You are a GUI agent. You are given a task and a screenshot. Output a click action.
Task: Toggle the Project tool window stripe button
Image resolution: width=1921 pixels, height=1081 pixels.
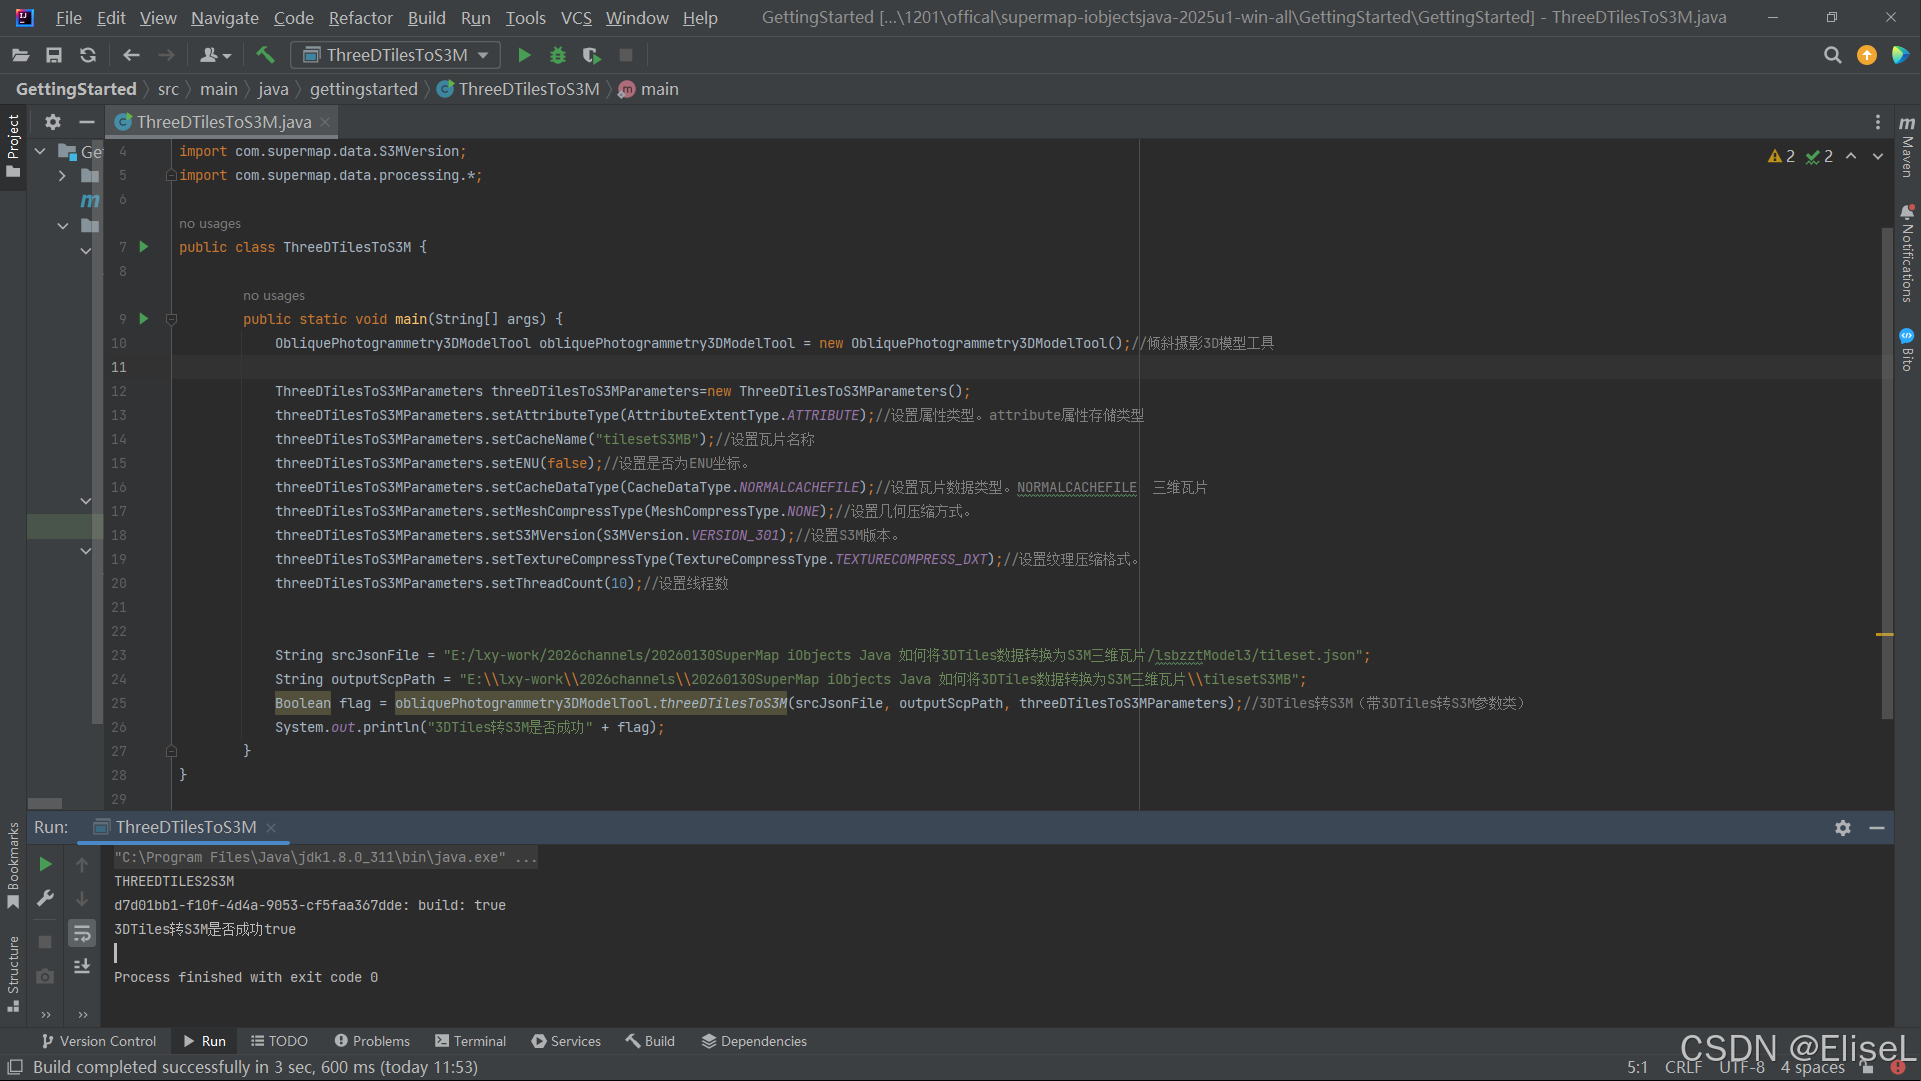[x=13, y=145]
